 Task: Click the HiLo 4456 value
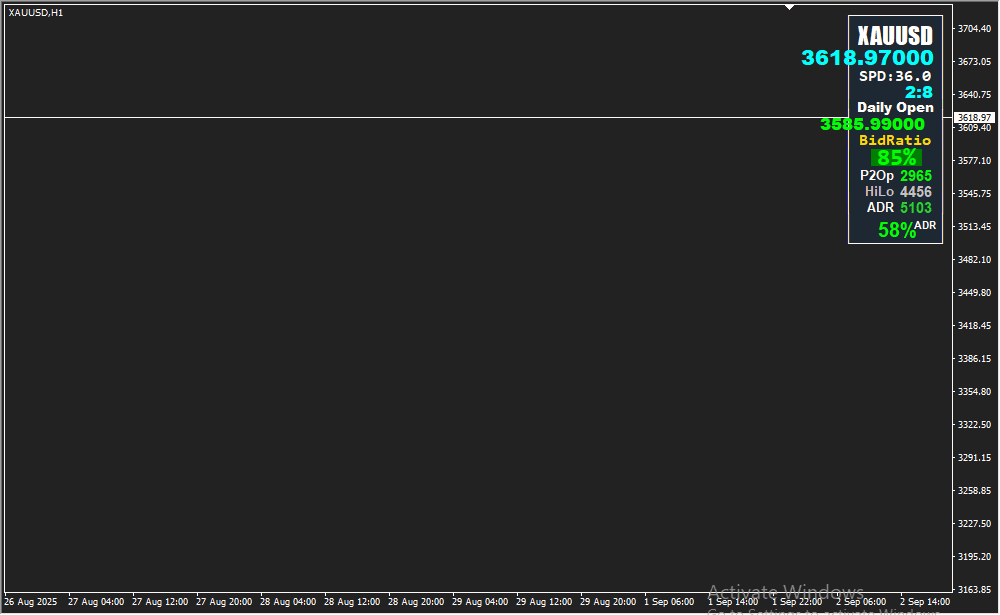tap(915, 192)
